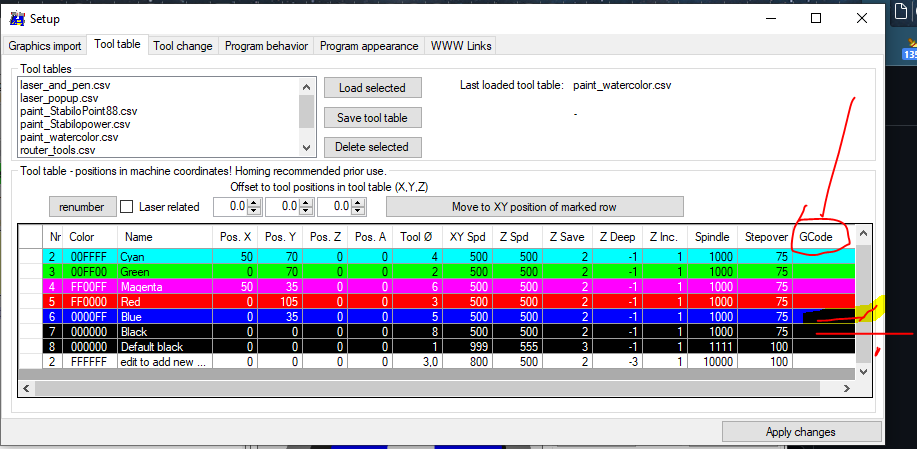The height and width of the screenshot is (449, 917).
Task: Click Move to XY position of marked row
Action: [534, 207]
